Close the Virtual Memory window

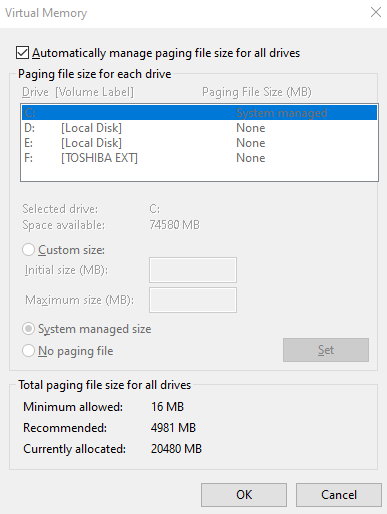tap(376, 13)
